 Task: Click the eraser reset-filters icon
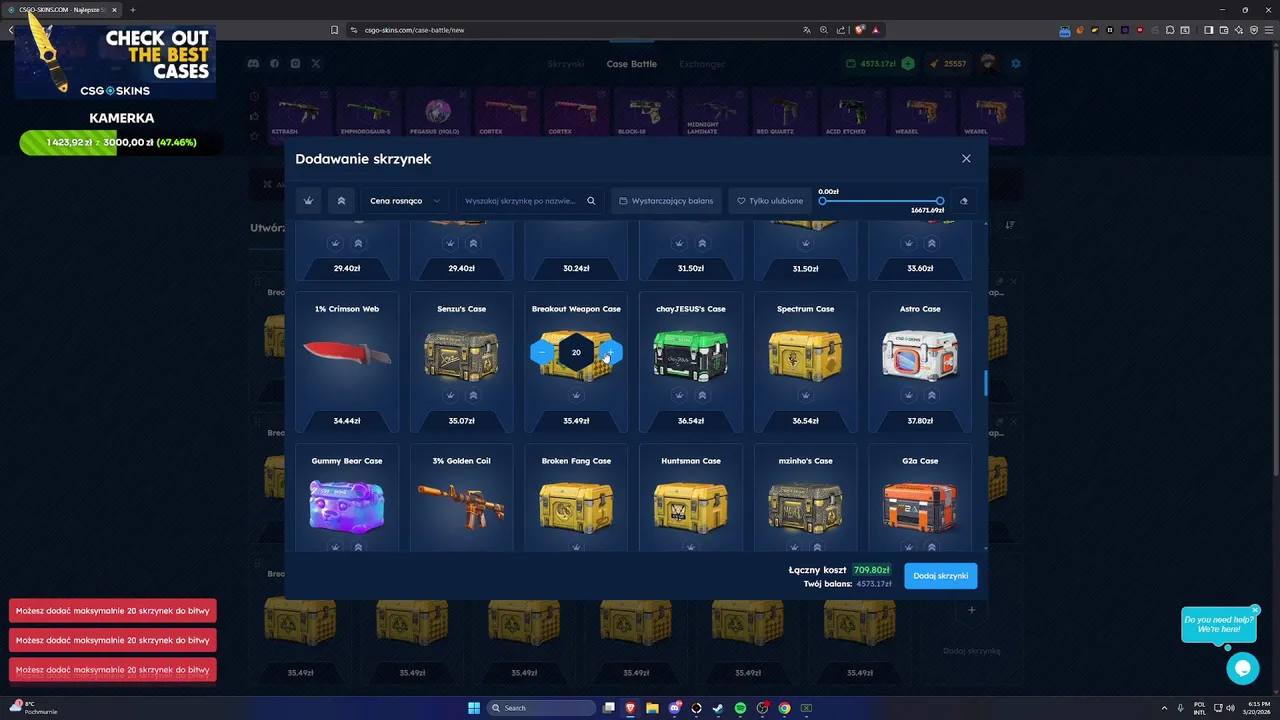964,201
